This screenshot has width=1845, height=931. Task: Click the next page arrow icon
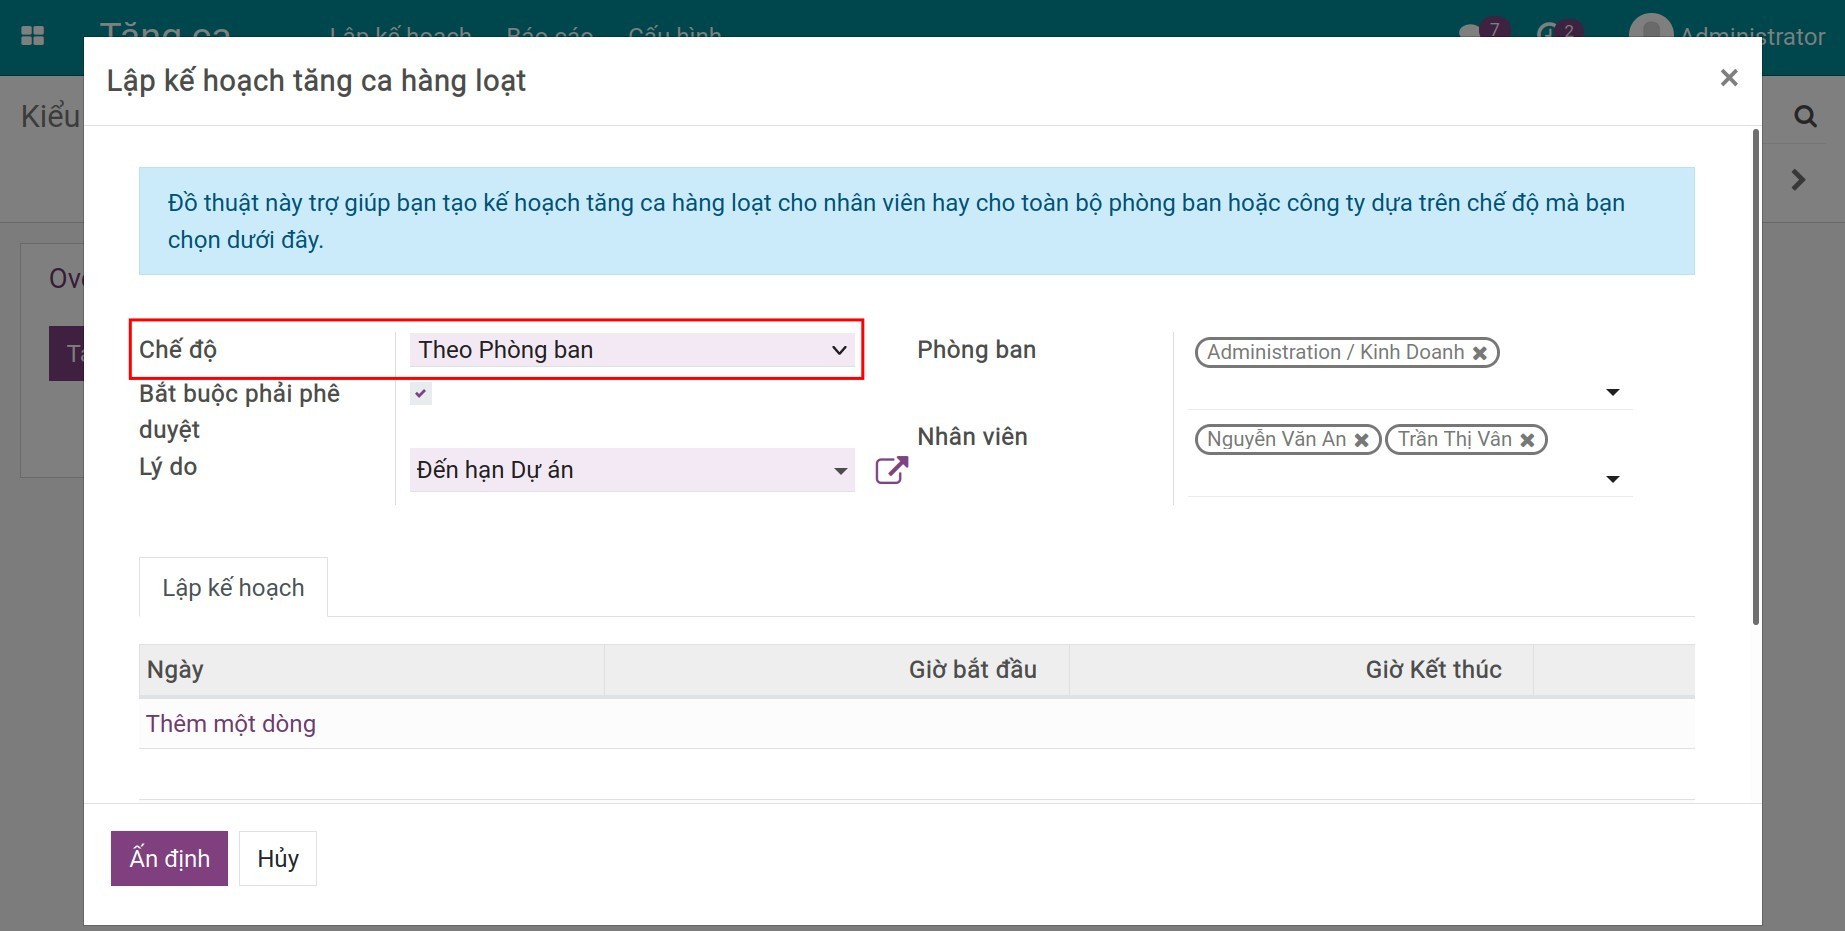click(1798, 180)
